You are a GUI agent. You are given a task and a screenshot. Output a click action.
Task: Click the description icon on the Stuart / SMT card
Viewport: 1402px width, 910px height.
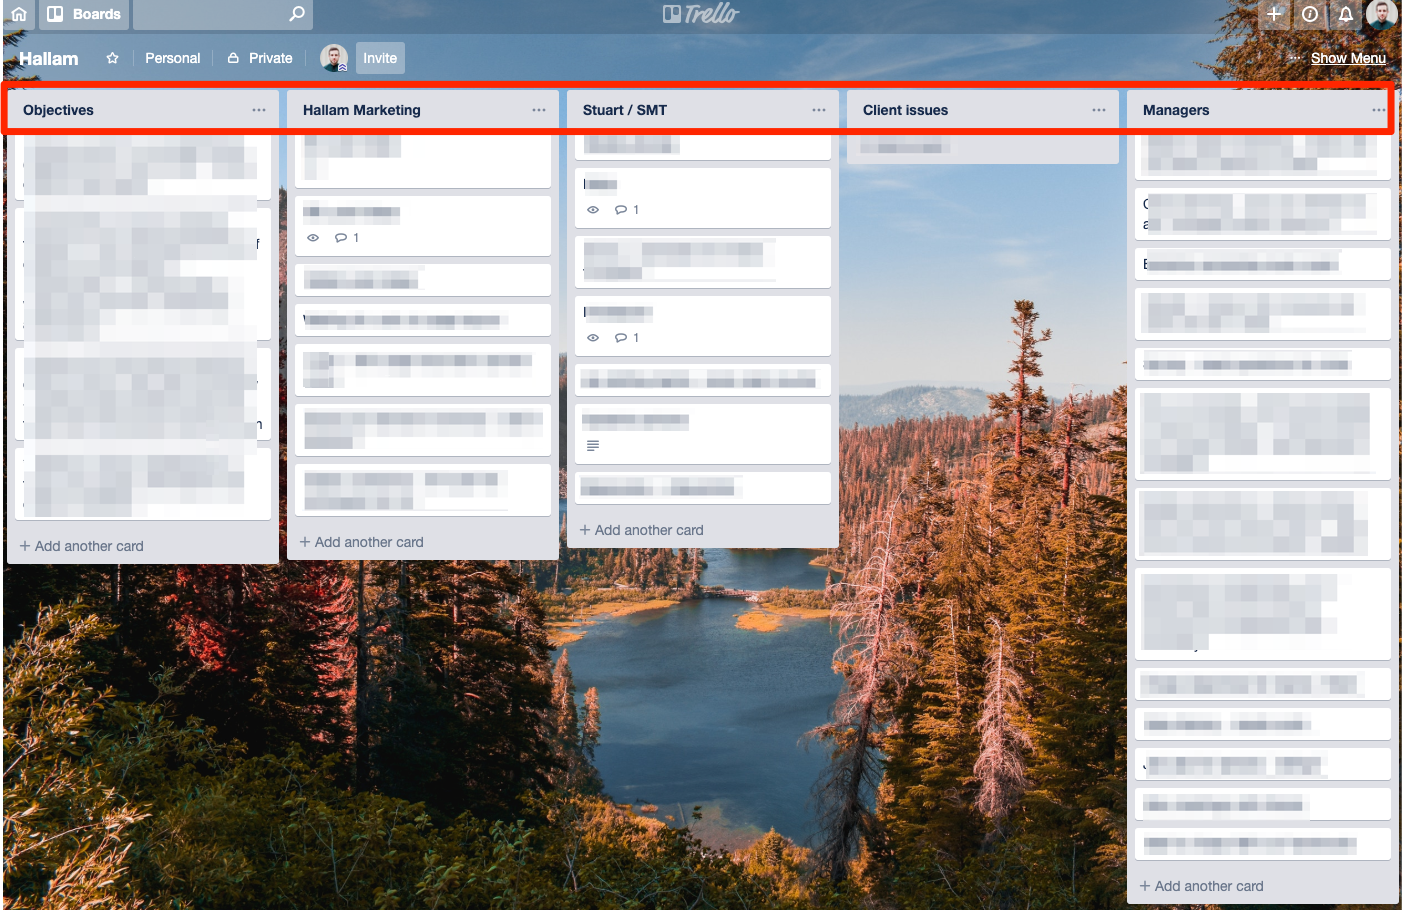[x=593, y=445]
